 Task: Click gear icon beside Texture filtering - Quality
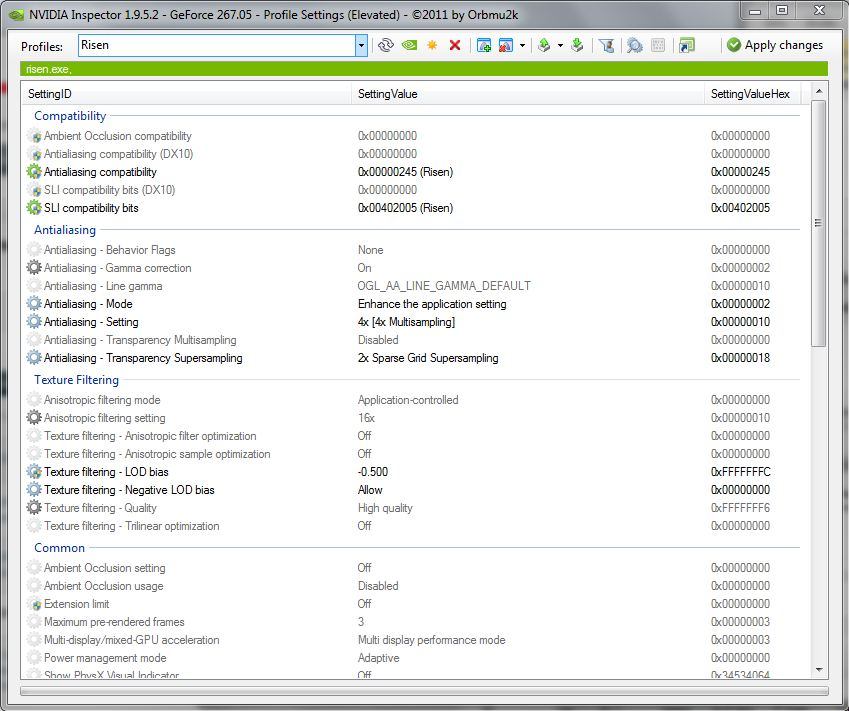34,508
